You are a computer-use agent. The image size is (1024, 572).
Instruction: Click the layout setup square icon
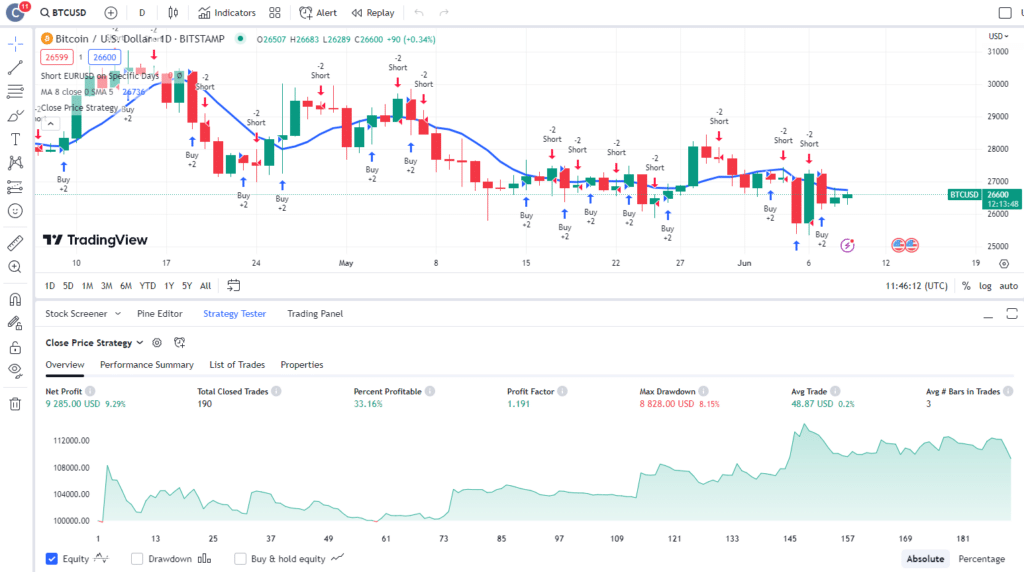point(1005,12)
